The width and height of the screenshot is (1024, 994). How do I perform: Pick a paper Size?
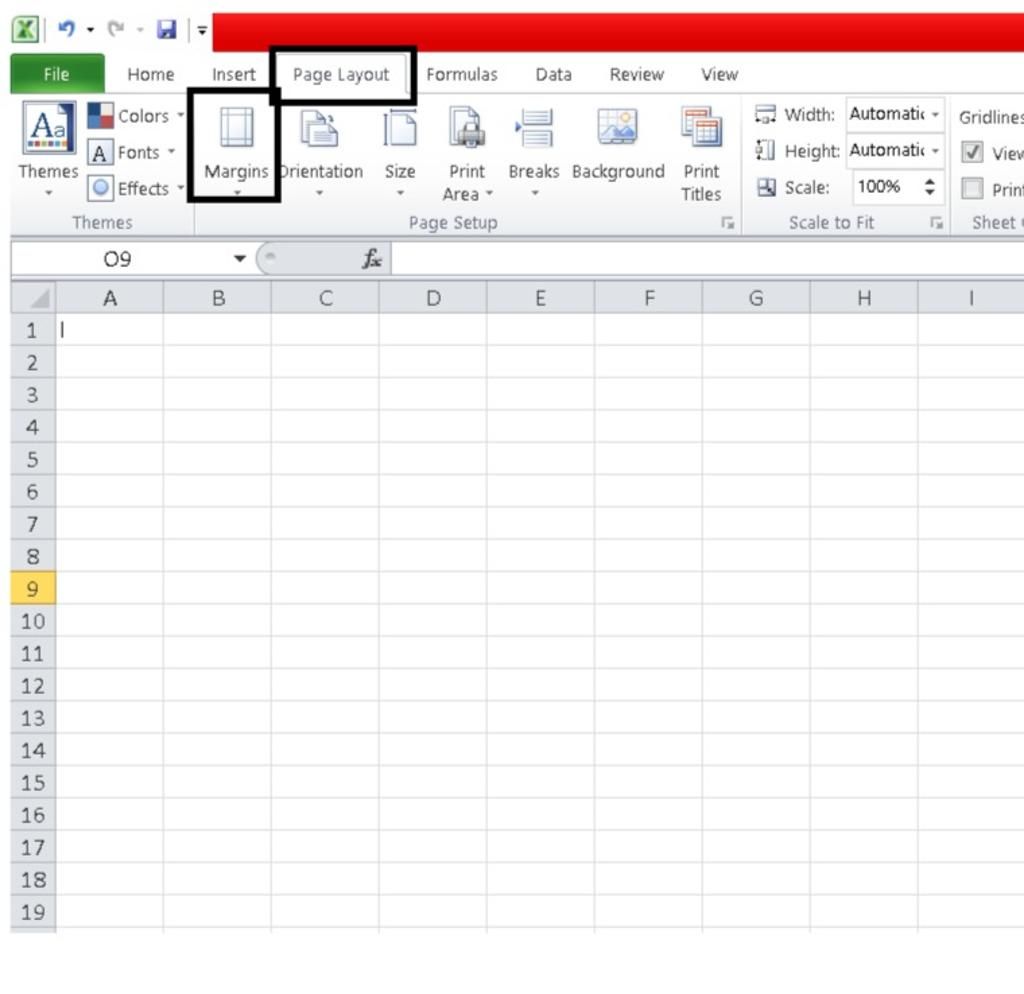coord(400,152)
